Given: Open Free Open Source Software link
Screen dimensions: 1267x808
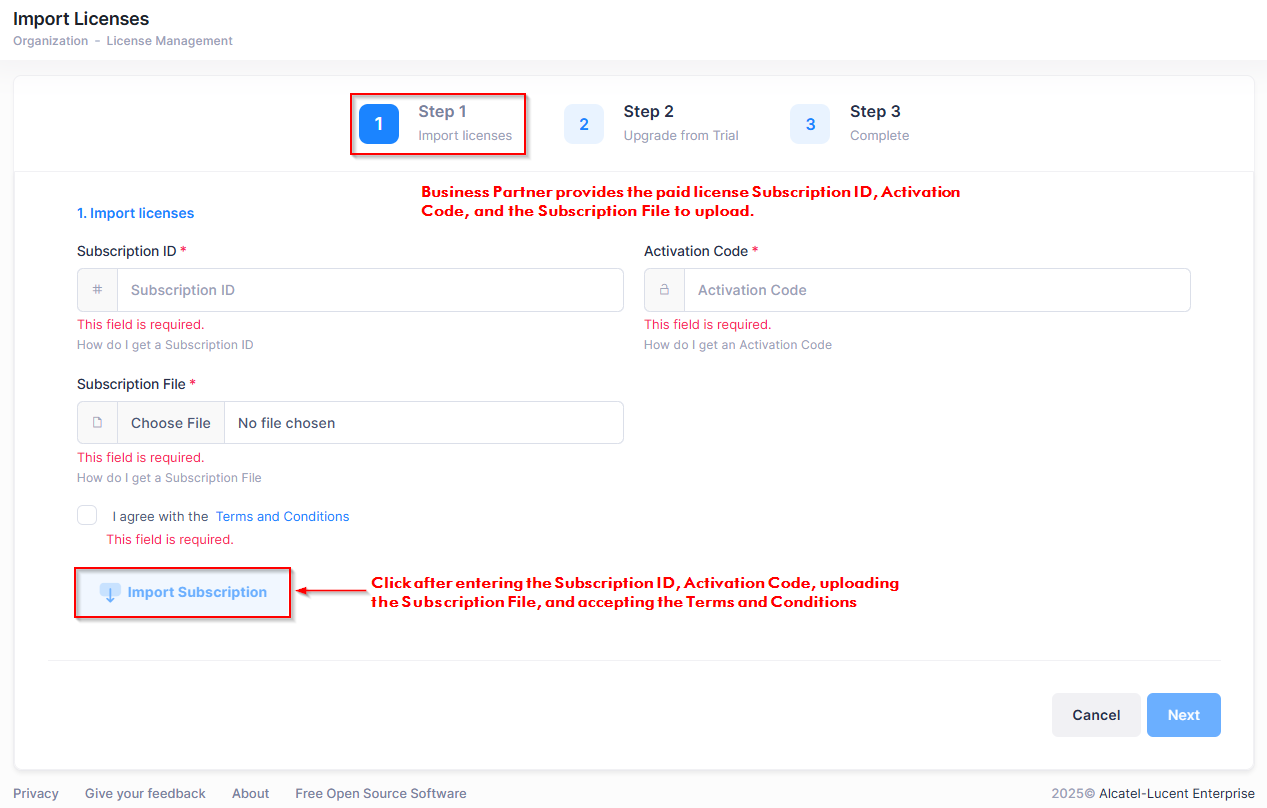Looking at the screenshot, I should (380, 794).
